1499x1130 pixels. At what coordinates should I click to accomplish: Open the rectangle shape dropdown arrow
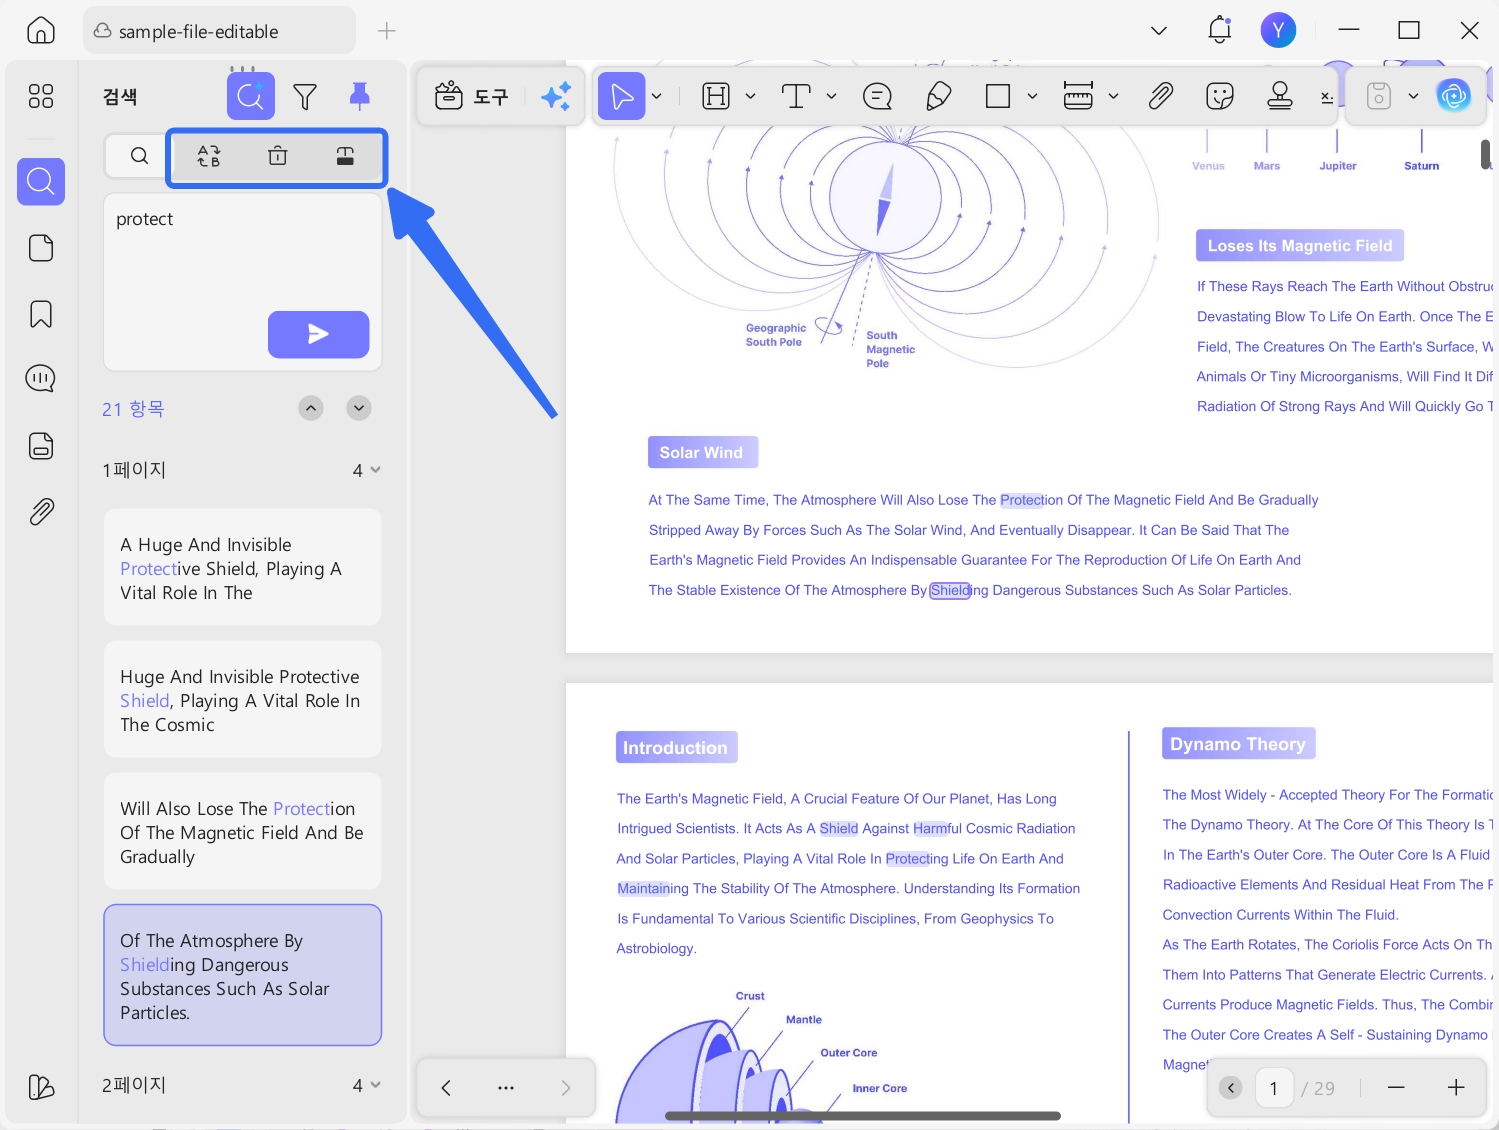[1032, 96]
